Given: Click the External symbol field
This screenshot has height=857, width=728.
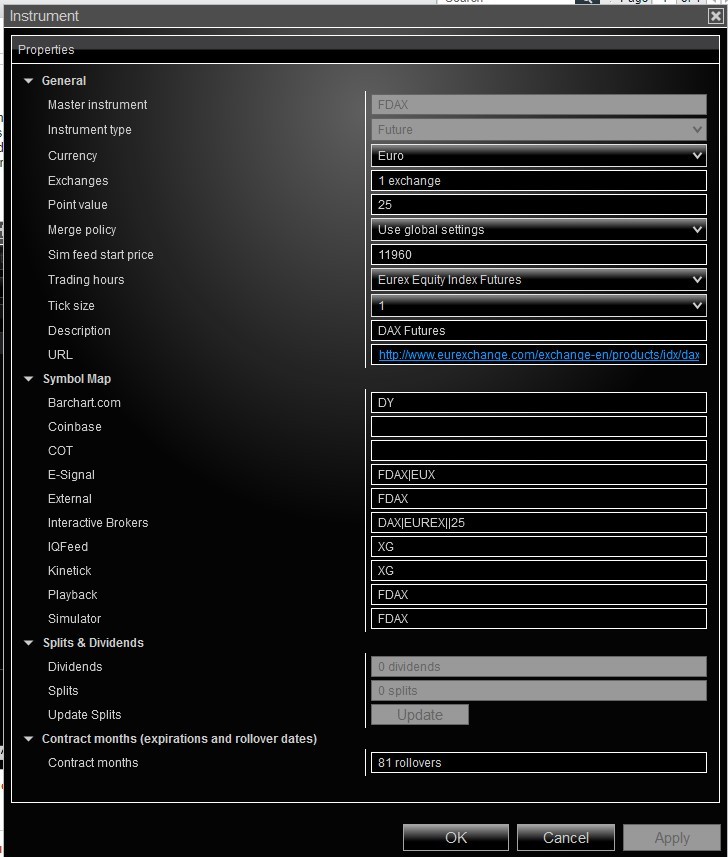Looking at the screenshot, I should tap(538, 499).
